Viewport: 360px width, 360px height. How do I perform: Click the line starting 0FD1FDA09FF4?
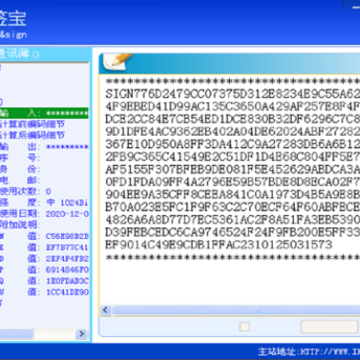pos(233,182)
